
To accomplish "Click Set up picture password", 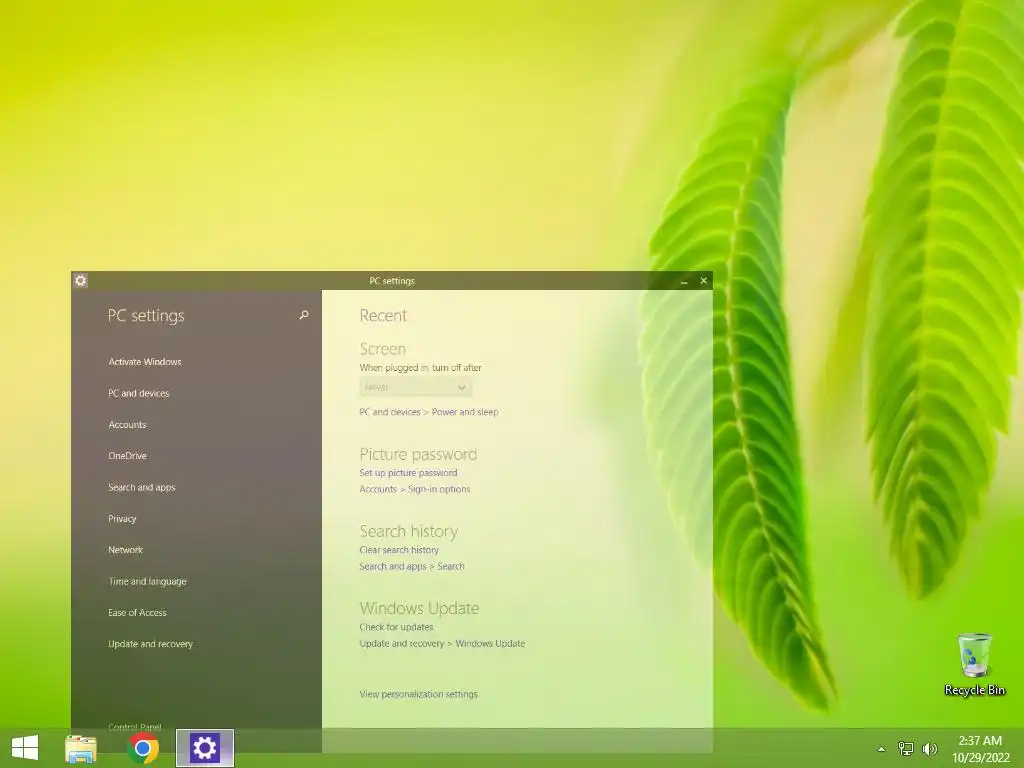I will pyautogui.click(x=408, y=473).
